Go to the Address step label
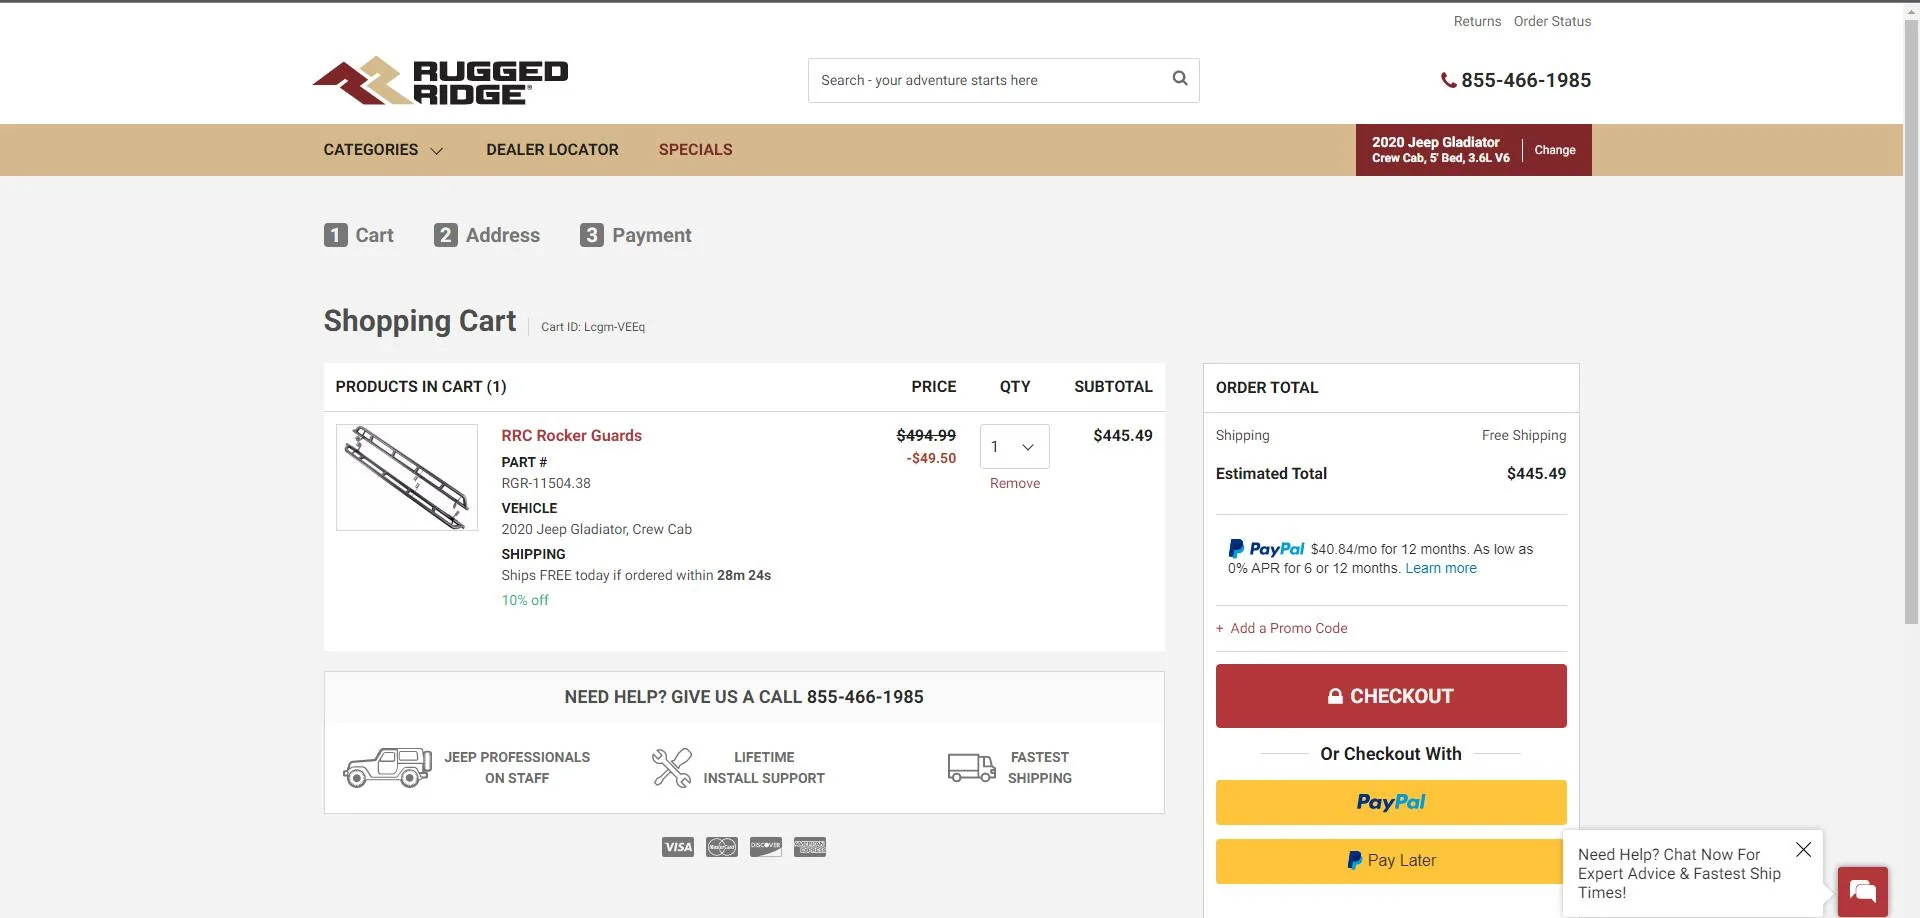 pyautogui.click(x=503, y=235)
